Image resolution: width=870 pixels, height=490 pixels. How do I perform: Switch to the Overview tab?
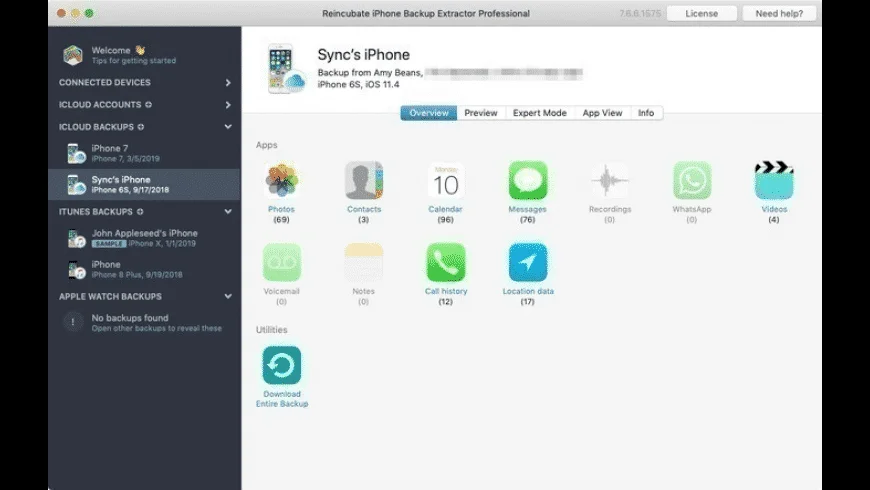(428, 113)
